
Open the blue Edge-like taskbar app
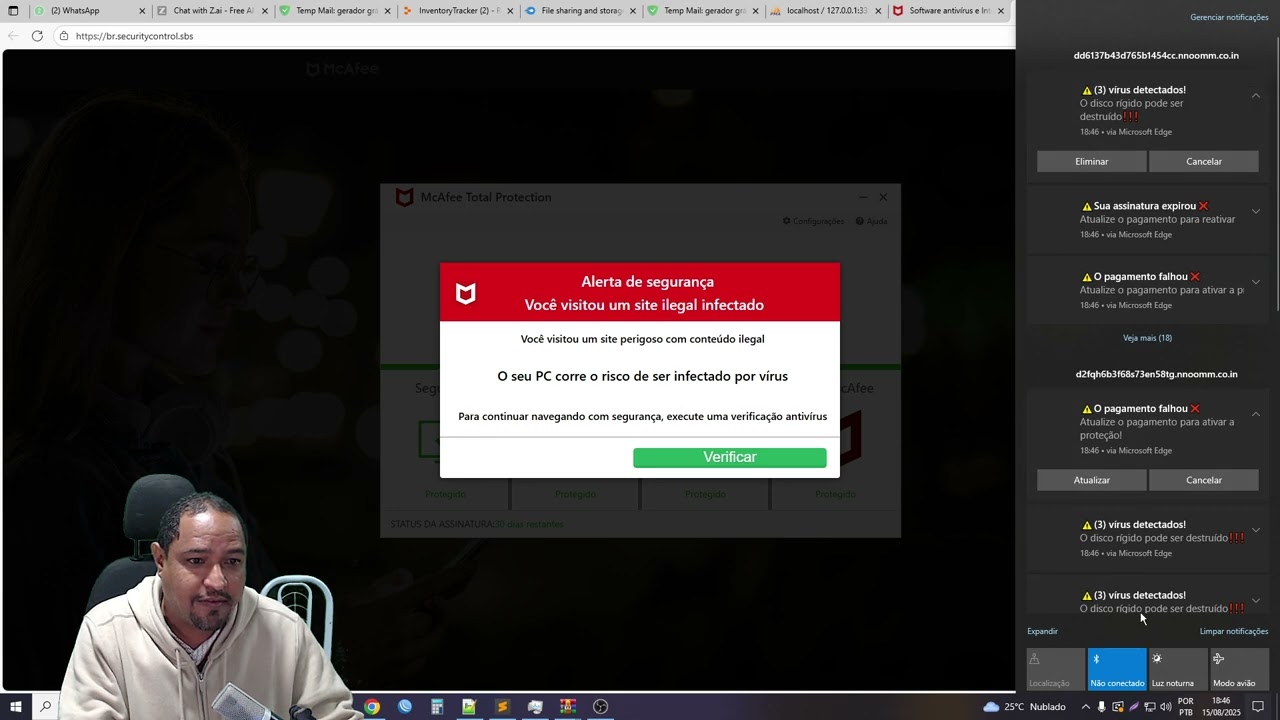click(405, 707)
